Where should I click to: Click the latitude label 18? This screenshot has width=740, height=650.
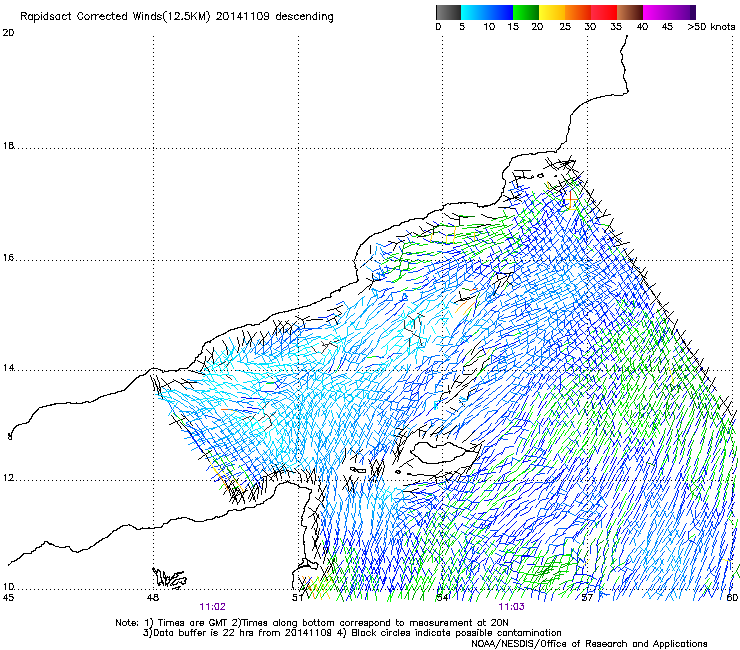pyautogui.click(x=8, y=146)
